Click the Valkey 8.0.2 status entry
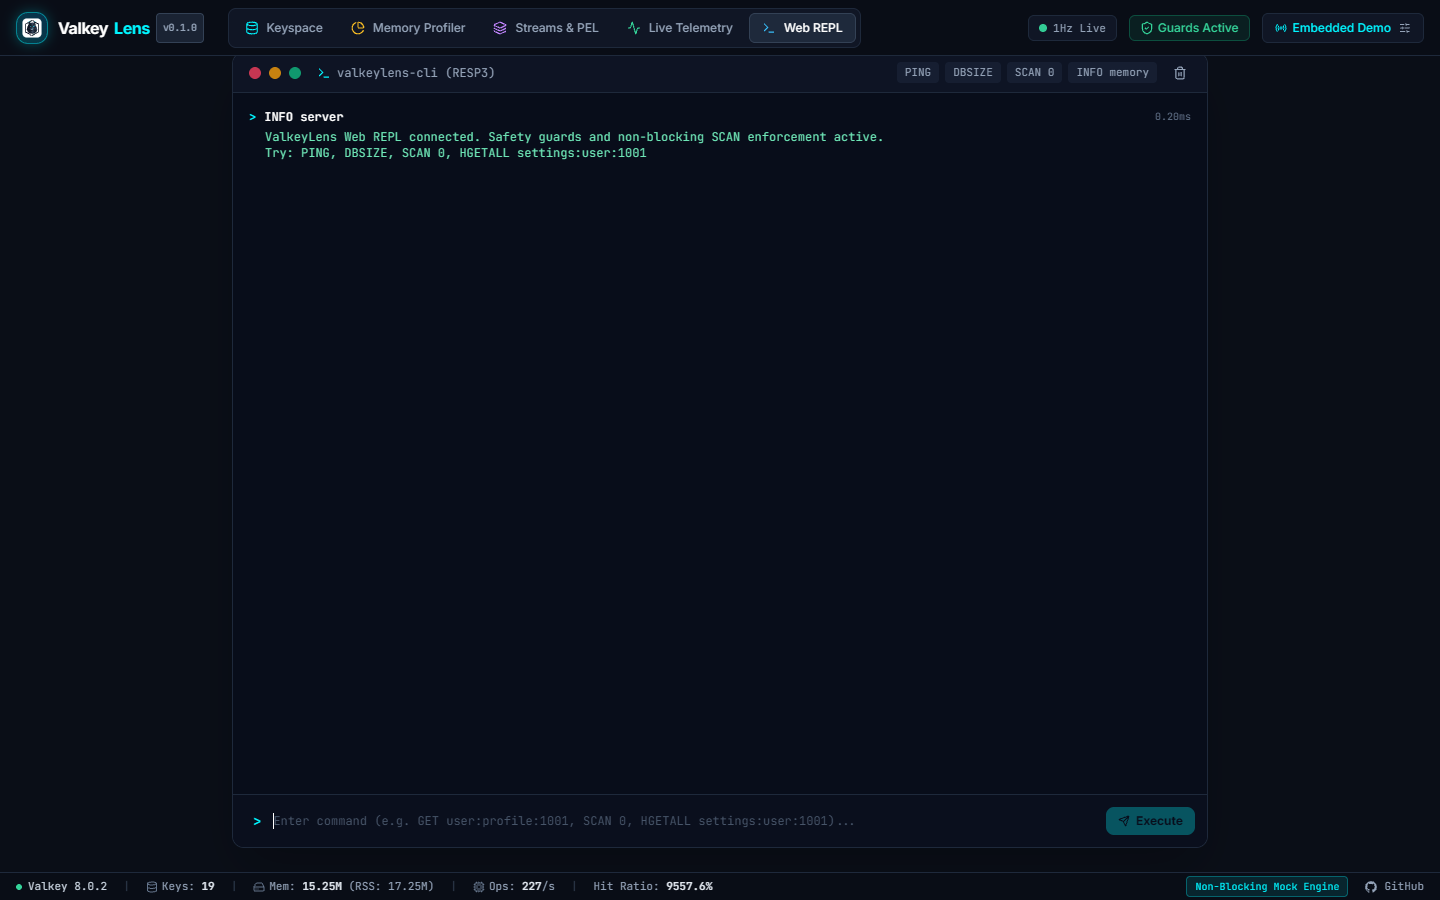Viewport: 1440px width, 900px height. pos(61,887)
